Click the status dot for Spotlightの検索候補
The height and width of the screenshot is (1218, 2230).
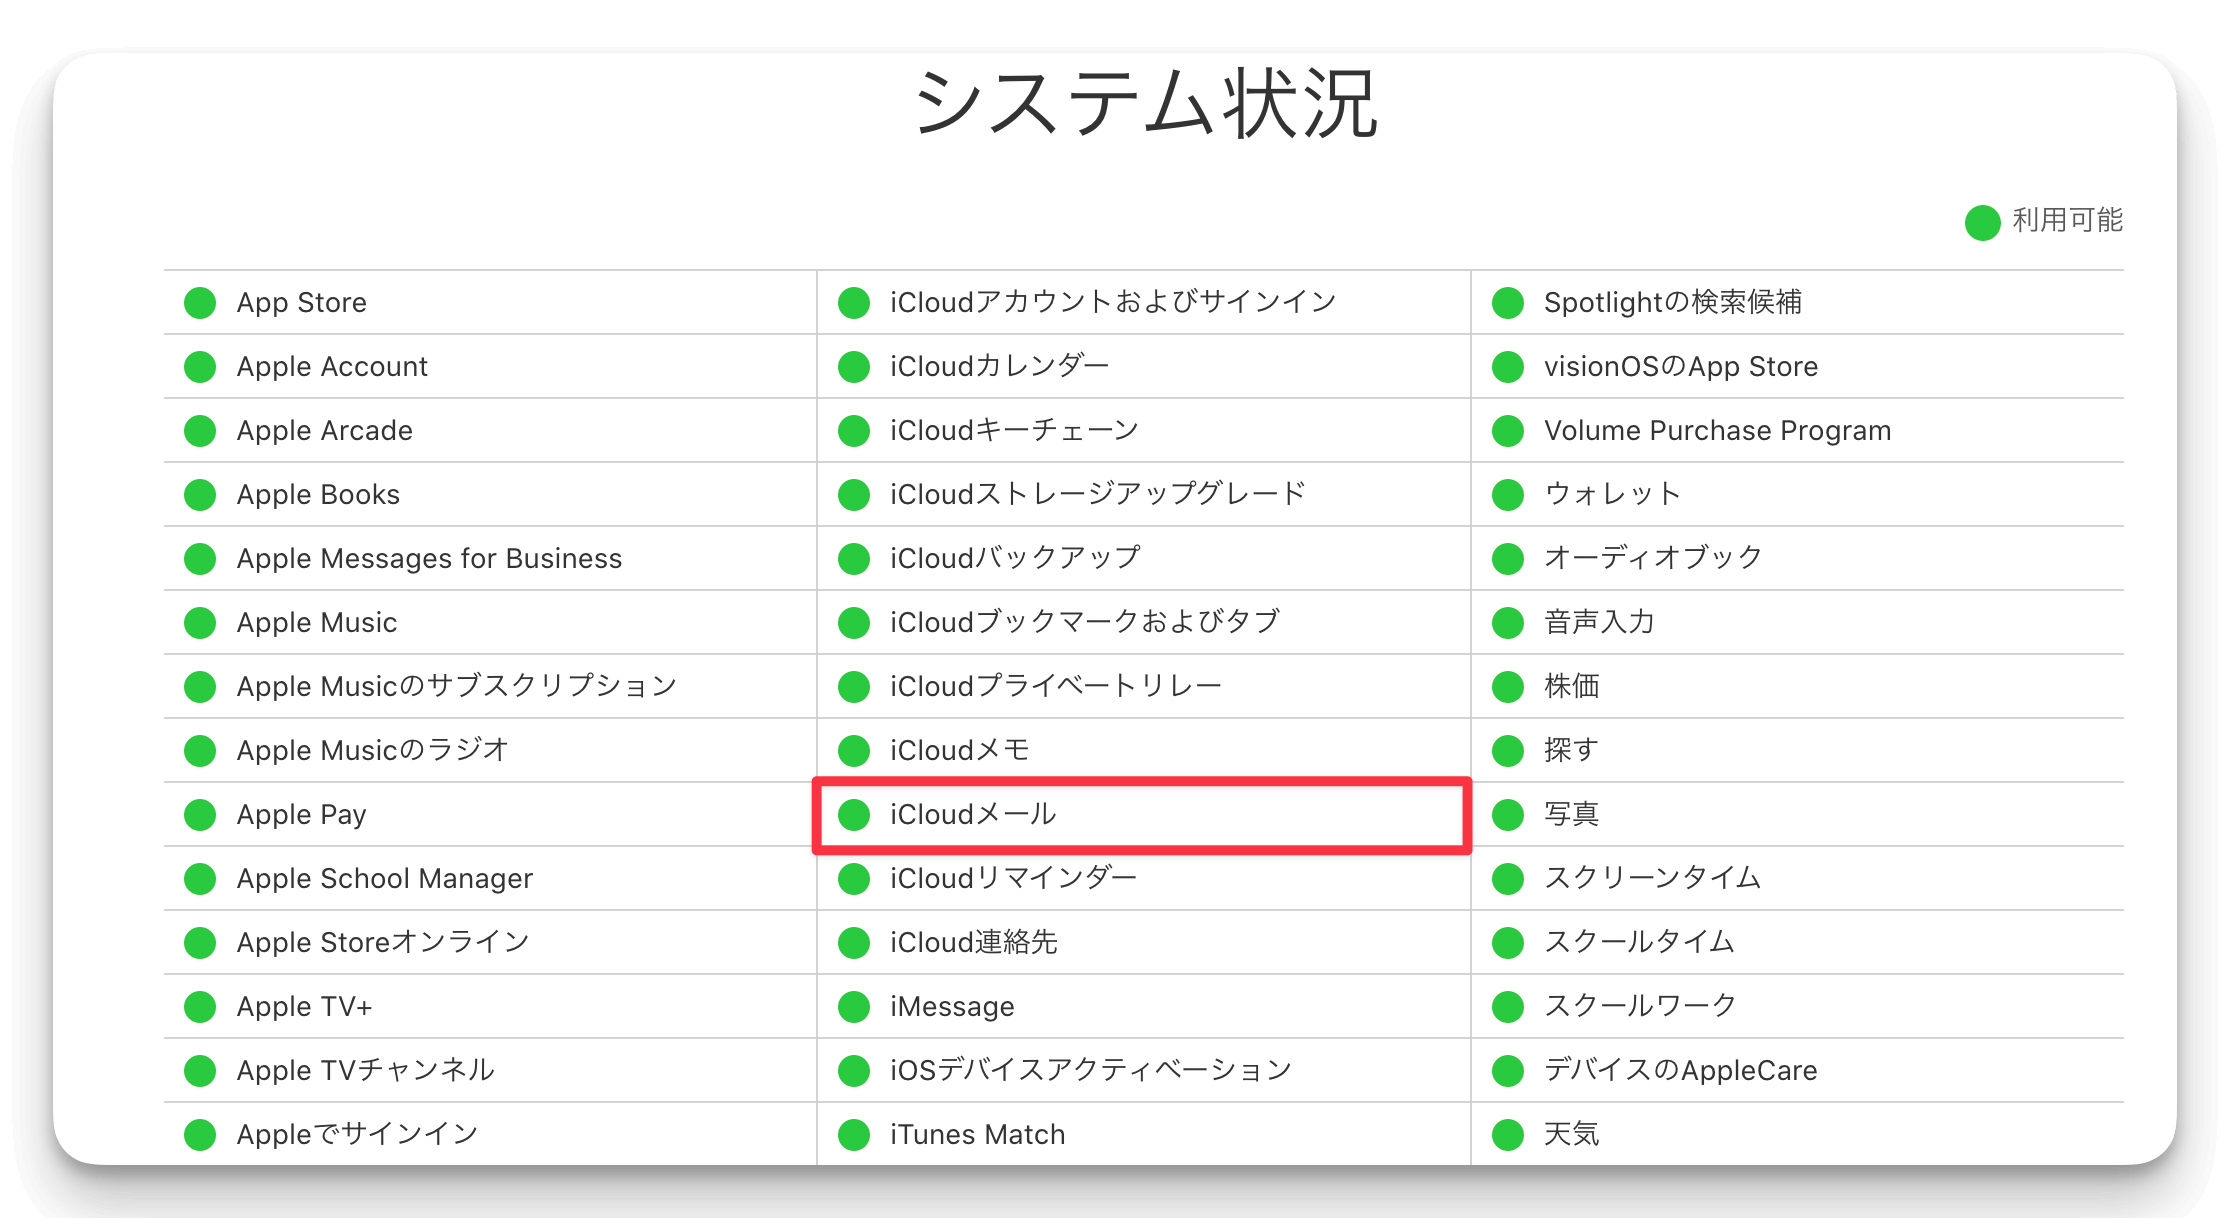click(1508, 302)
